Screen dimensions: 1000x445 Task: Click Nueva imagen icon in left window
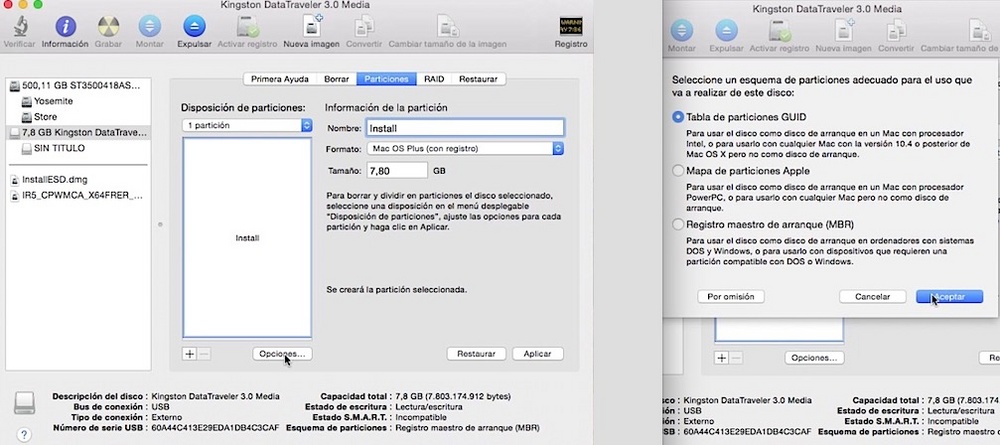311,27
